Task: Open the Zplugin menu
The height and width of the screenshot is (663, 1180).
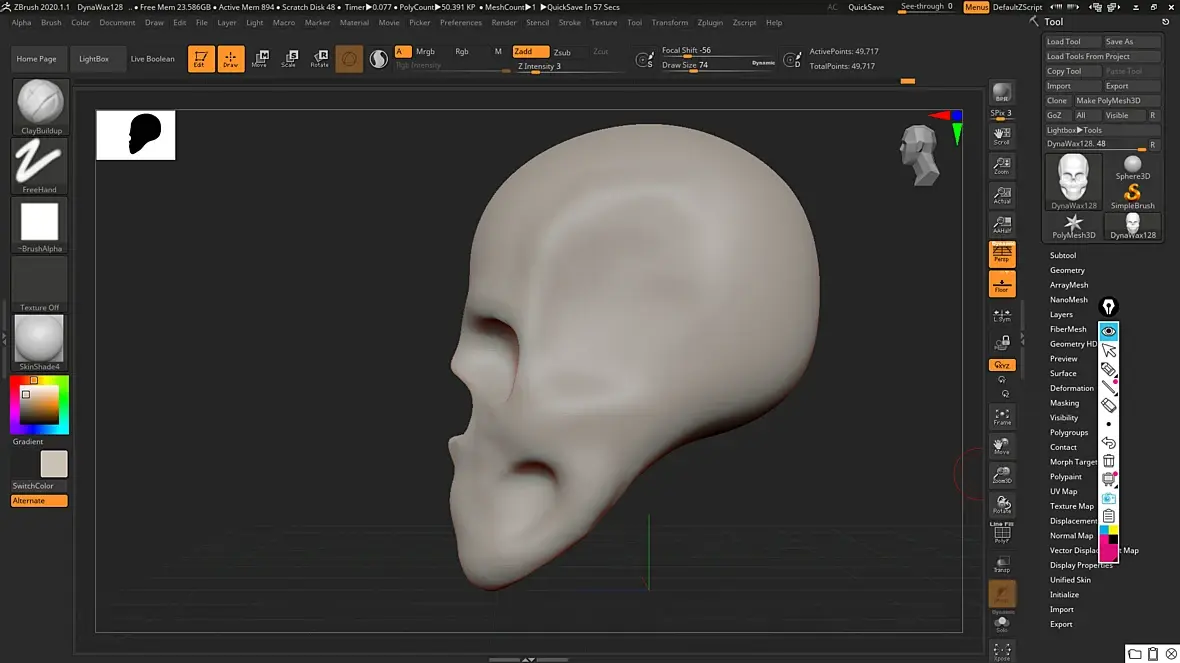Action: click(710, 22)
